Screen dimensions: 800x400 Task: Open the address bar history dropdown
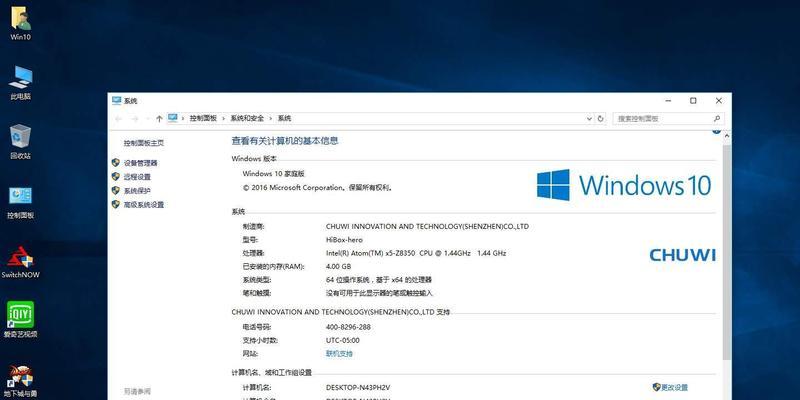coord(590,118)
